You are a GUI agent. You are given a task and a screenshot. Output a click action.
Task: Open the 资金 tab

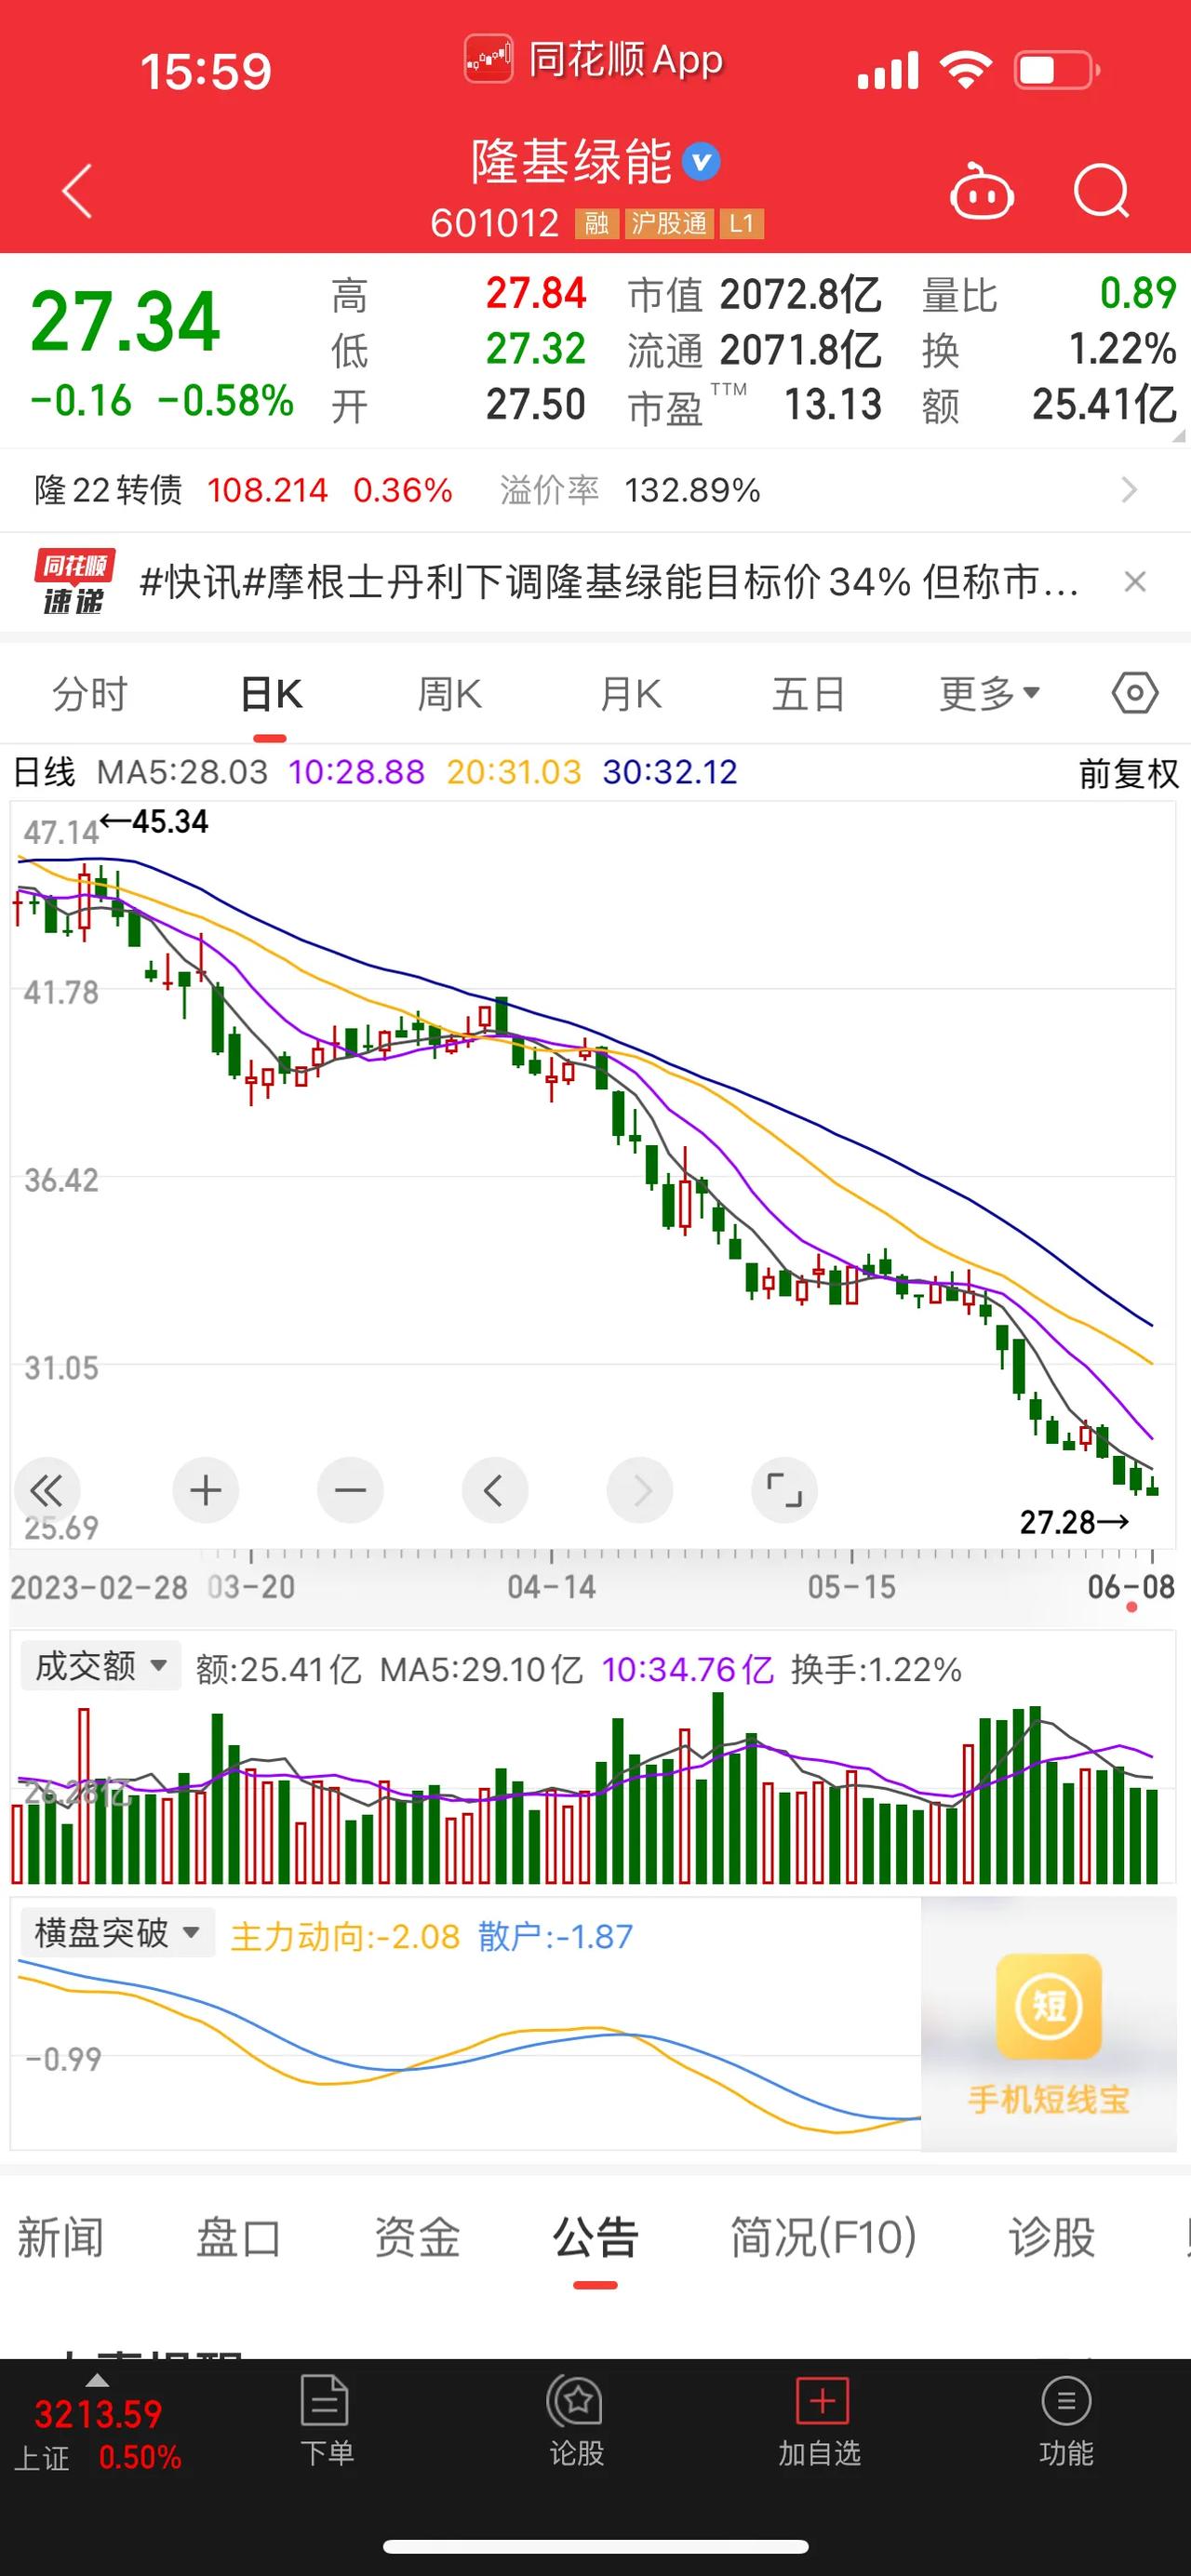(x=417, y=2238)
